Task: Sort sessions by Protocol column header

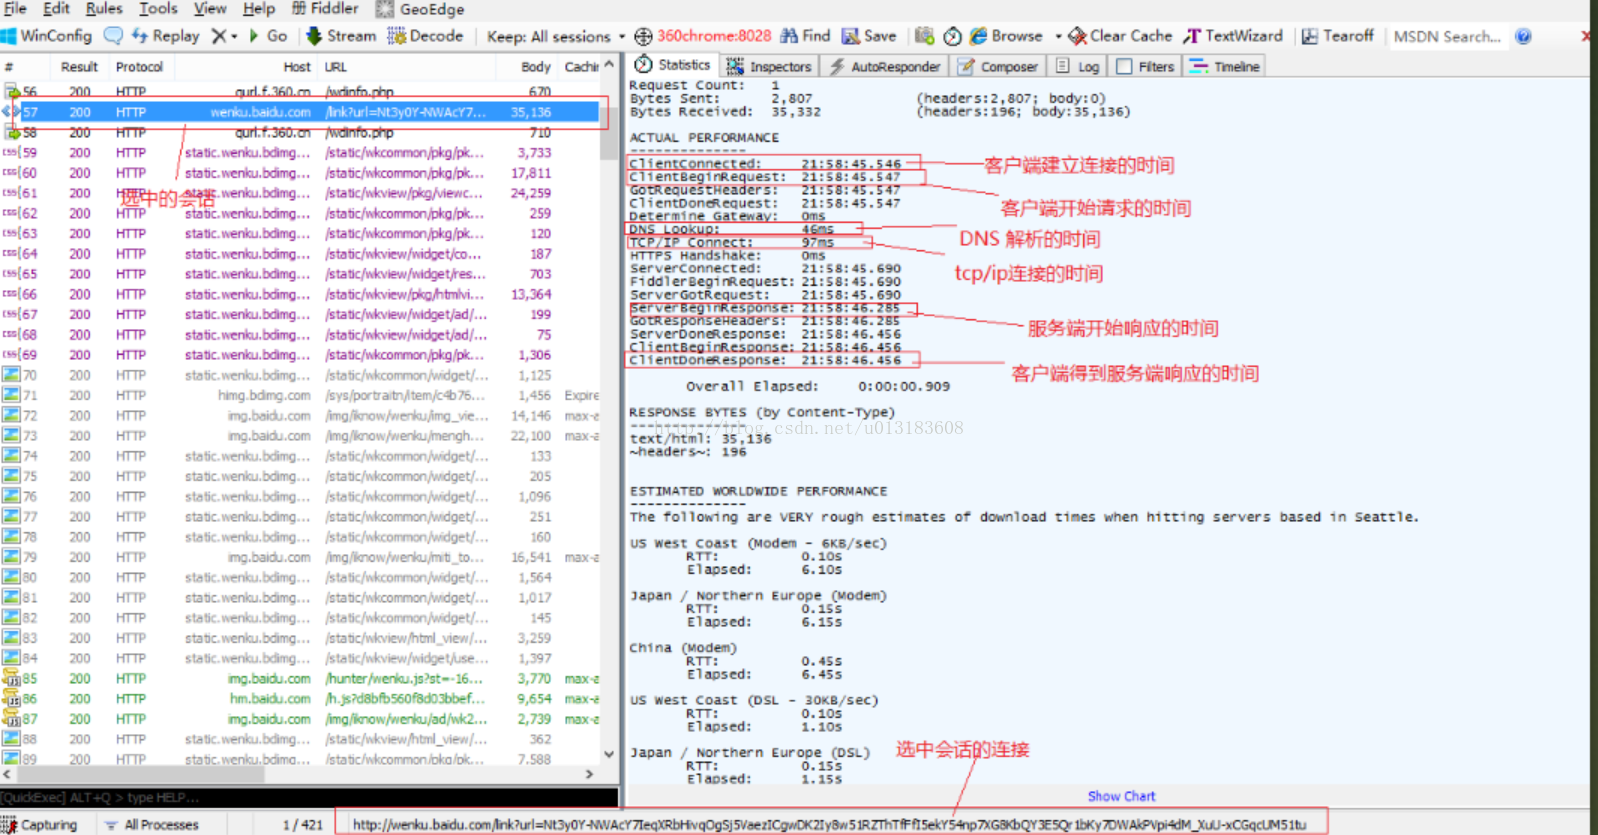Action: pyautogui.click(x=139, y=67)
